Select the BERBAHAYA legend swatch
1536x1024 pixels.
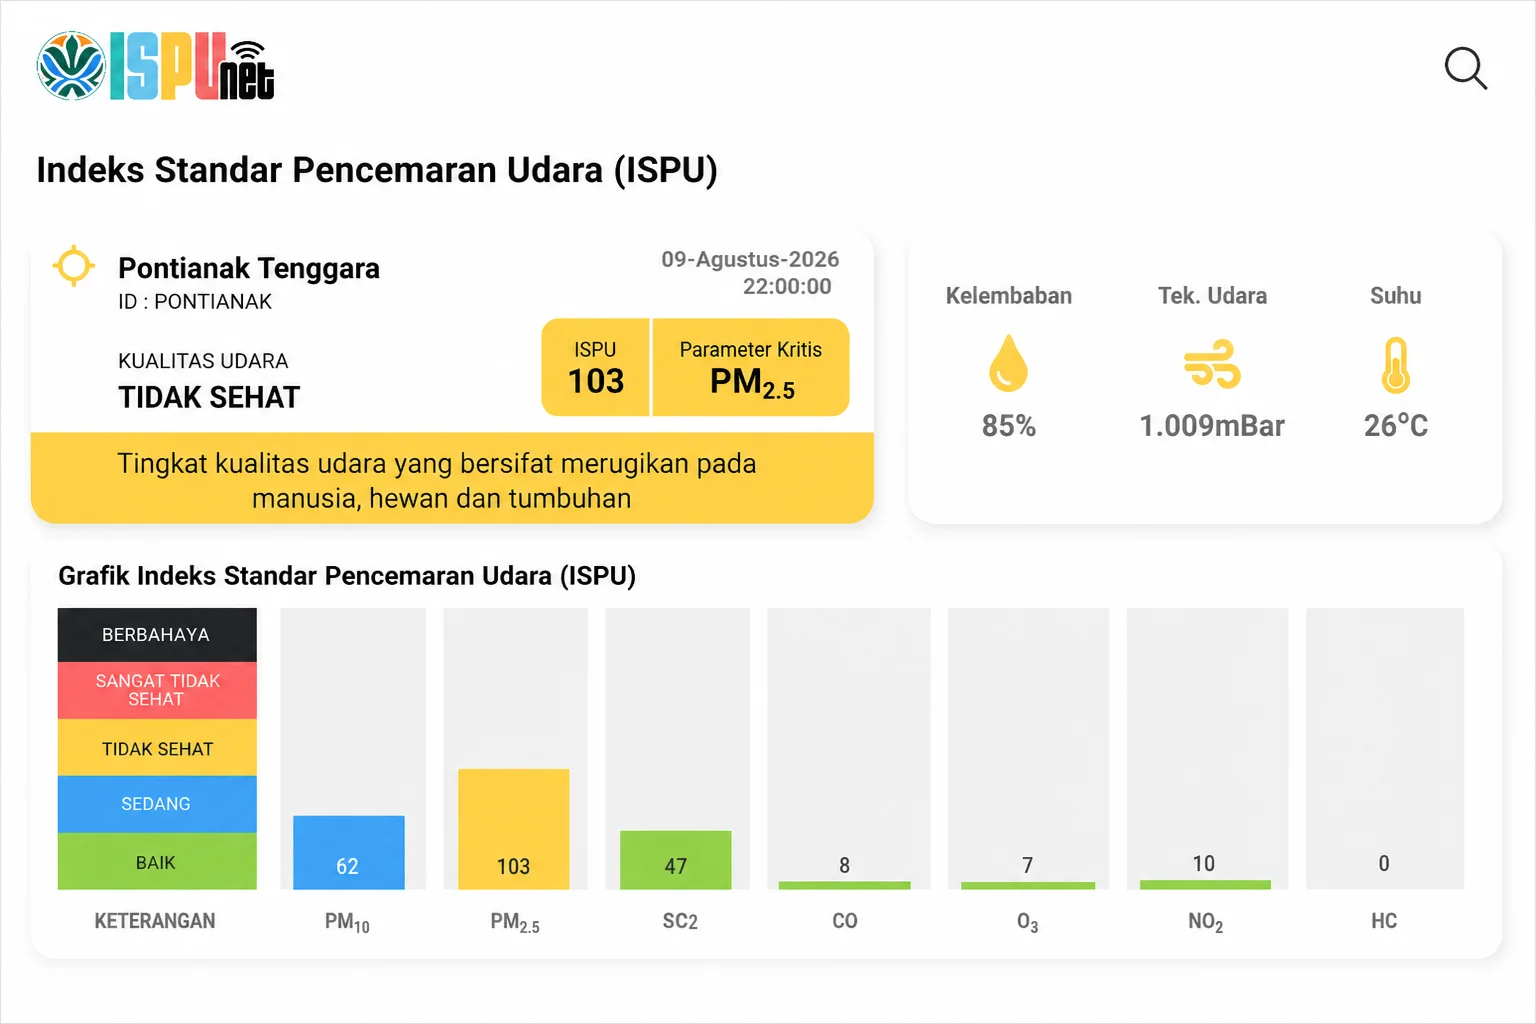157,635
